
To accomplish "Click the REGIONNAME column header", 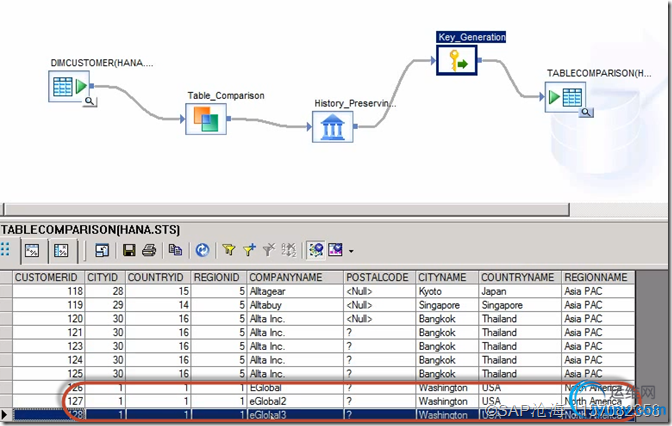I will tap(596, 277).
